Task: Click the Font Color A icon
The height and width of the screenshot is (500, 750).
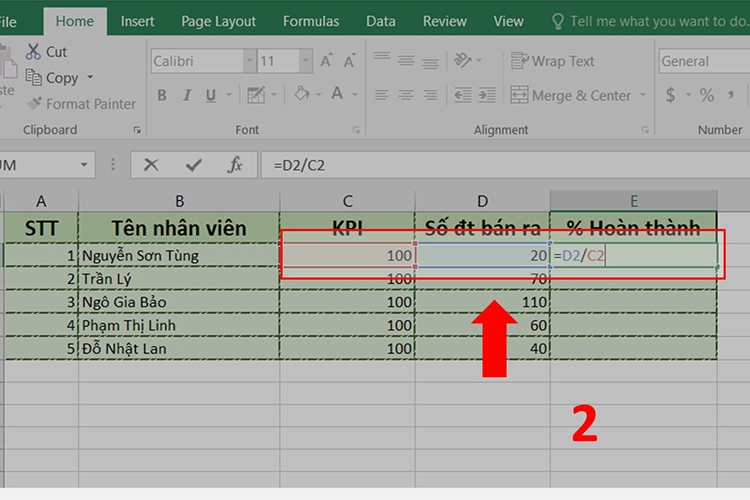Action: [x=337, y=94]
